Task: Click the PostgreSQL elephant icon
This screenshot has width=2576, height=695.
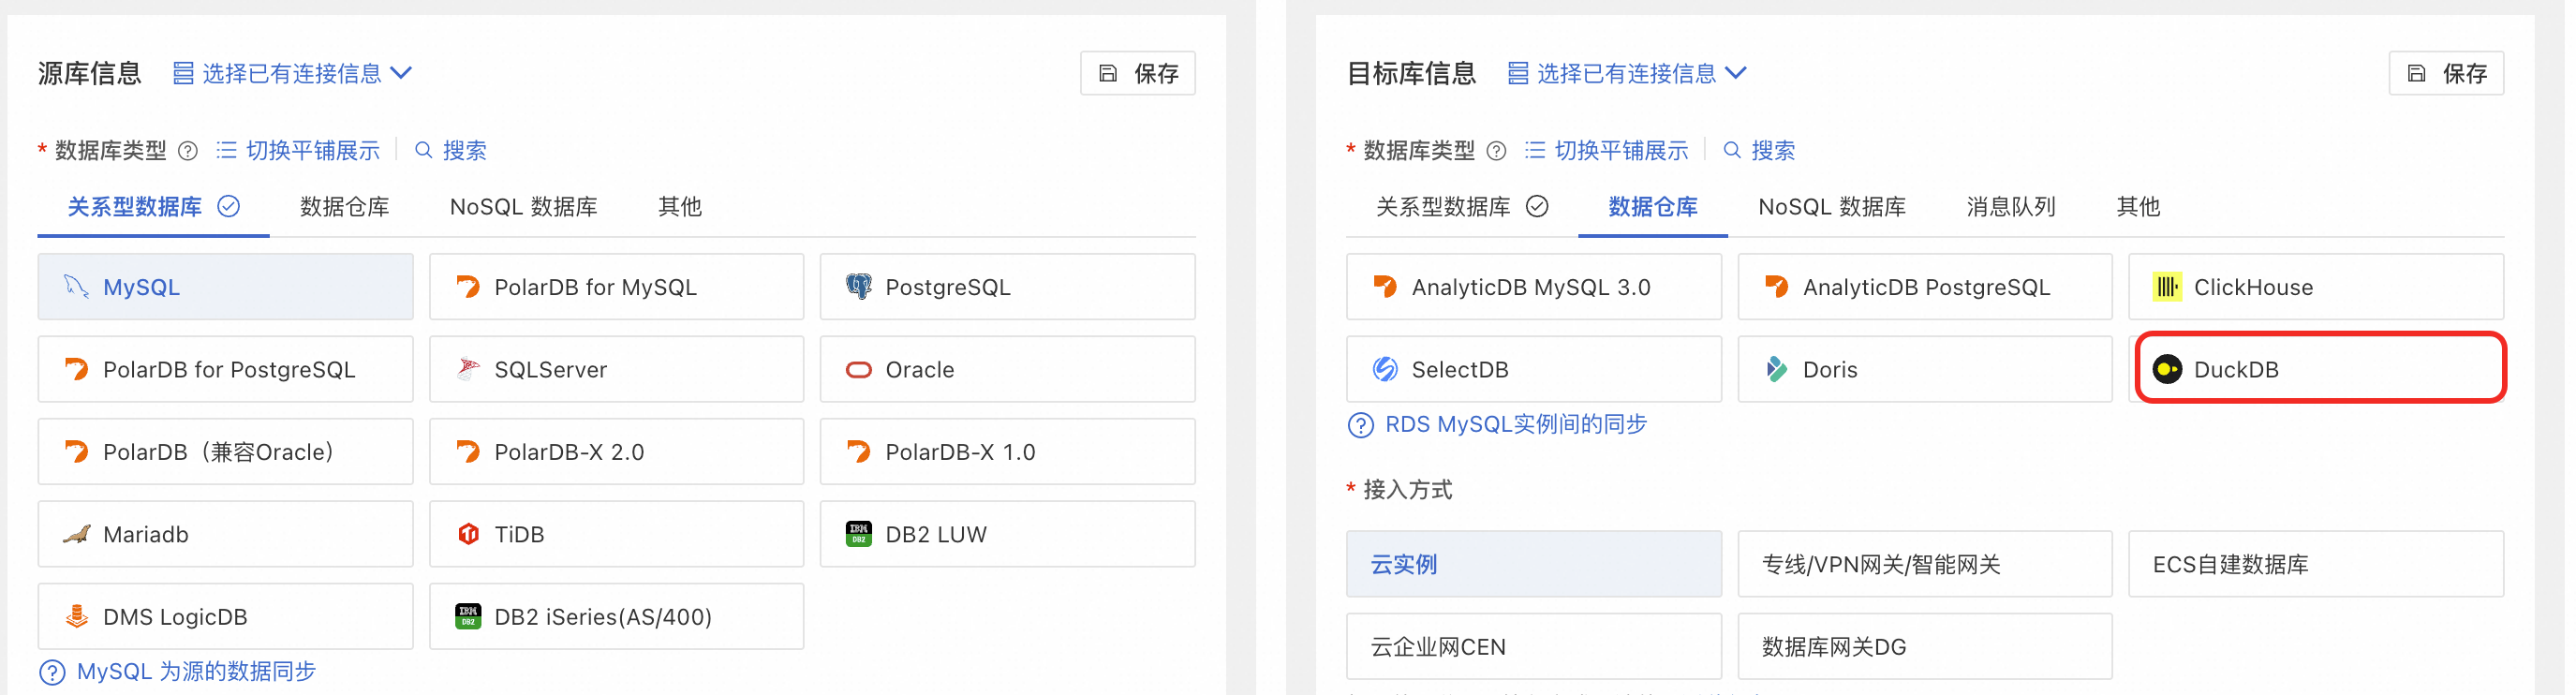Action: coord(858,287)
